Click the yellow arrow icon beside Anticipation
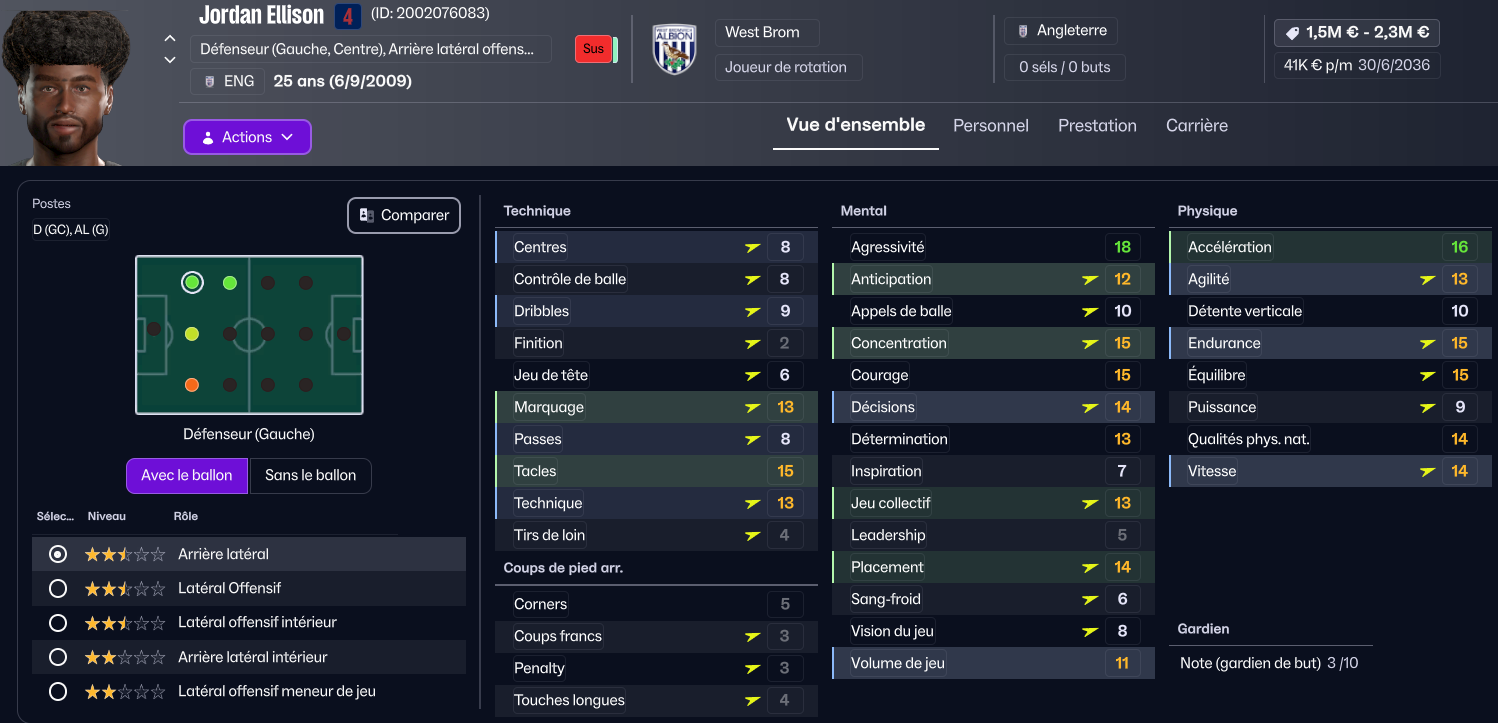 [1090, 279]
